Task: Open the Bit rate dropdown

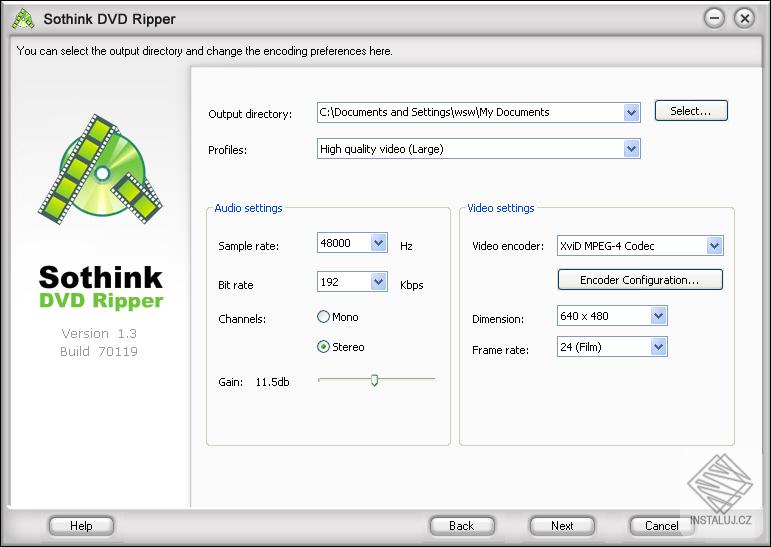Action: tap(378, 282)
